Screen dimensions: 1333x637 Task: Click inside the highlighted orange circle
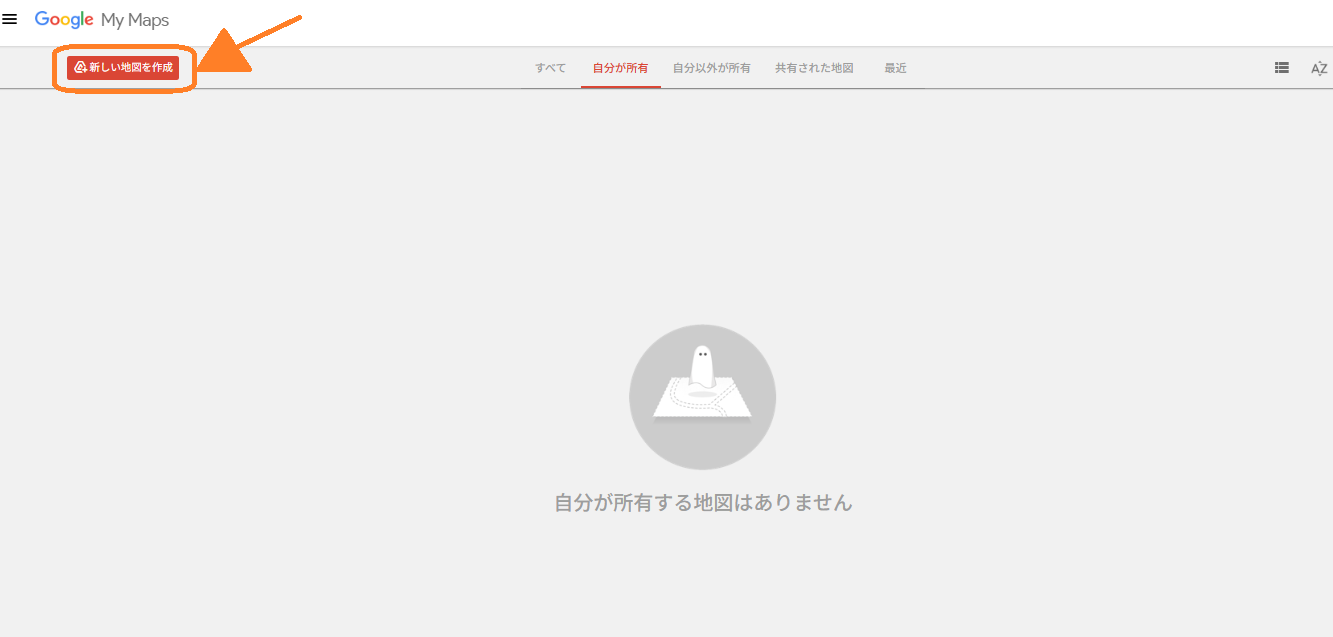click(x=122, y=67)
